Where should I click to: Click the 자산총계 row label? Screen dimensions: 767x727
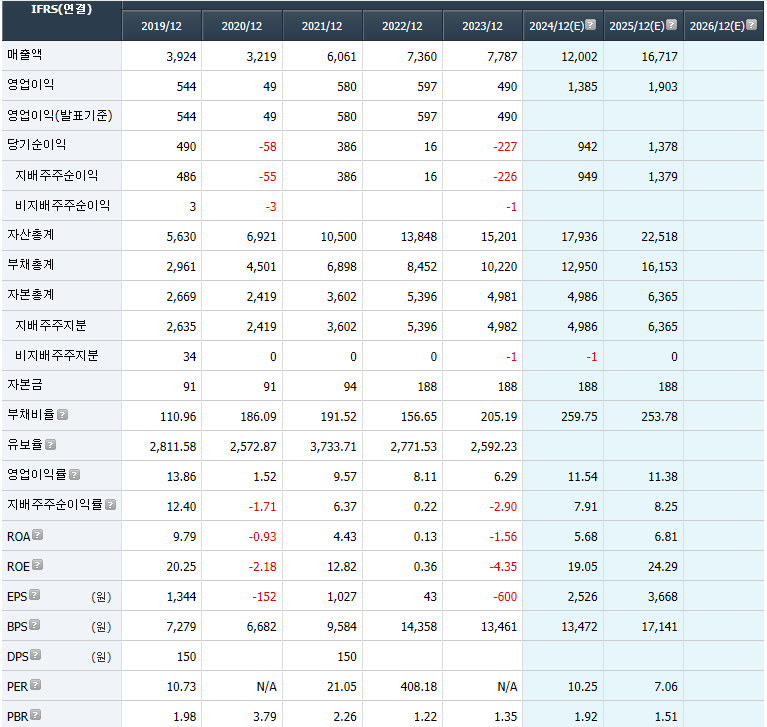click(x=31, y=234)
